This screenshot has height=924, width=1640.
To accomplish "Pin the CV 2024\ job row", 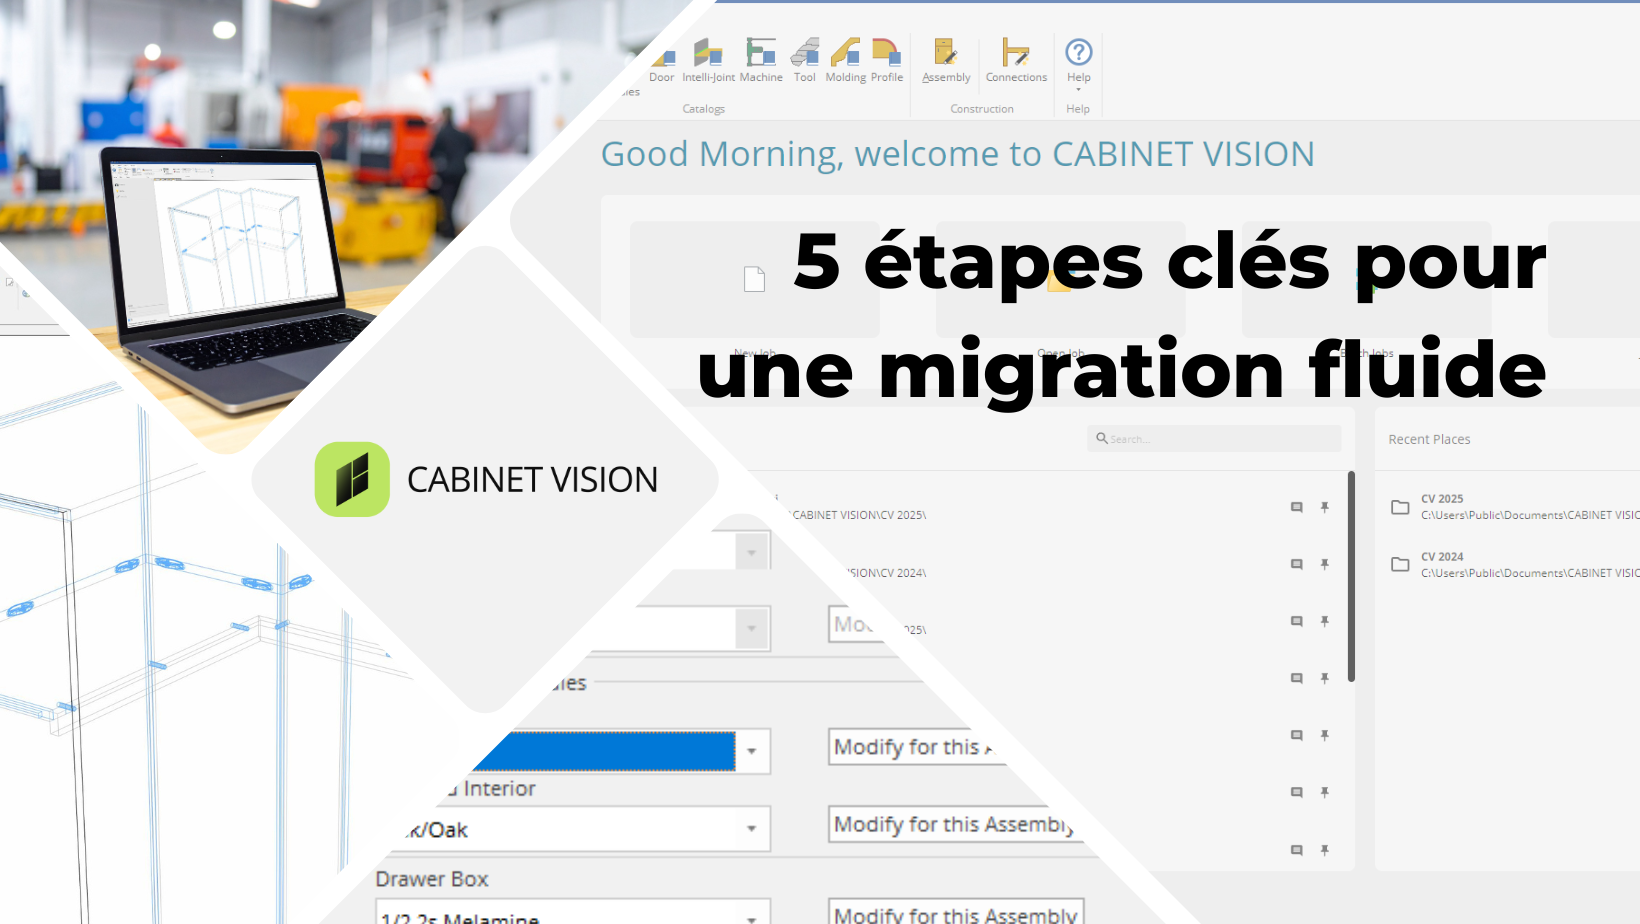I will click(x=1325, y=564).
